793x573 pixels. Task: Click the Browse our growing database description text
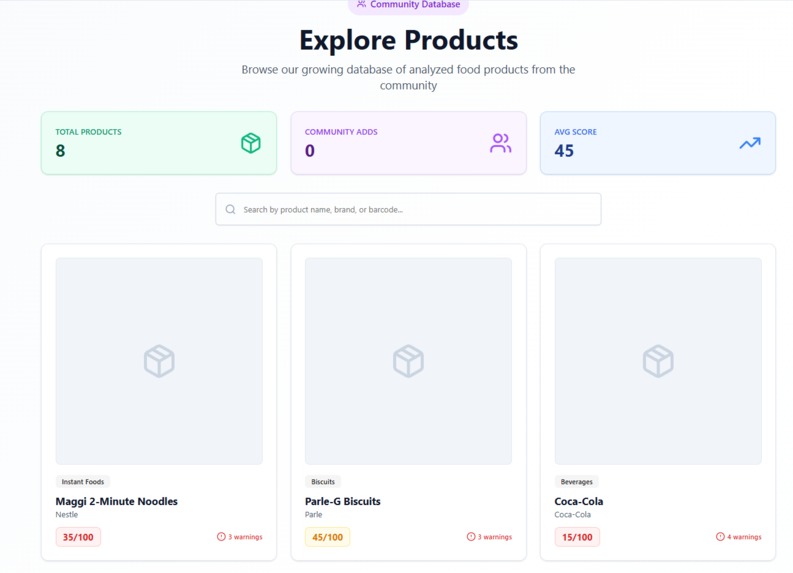coord(408,77)
